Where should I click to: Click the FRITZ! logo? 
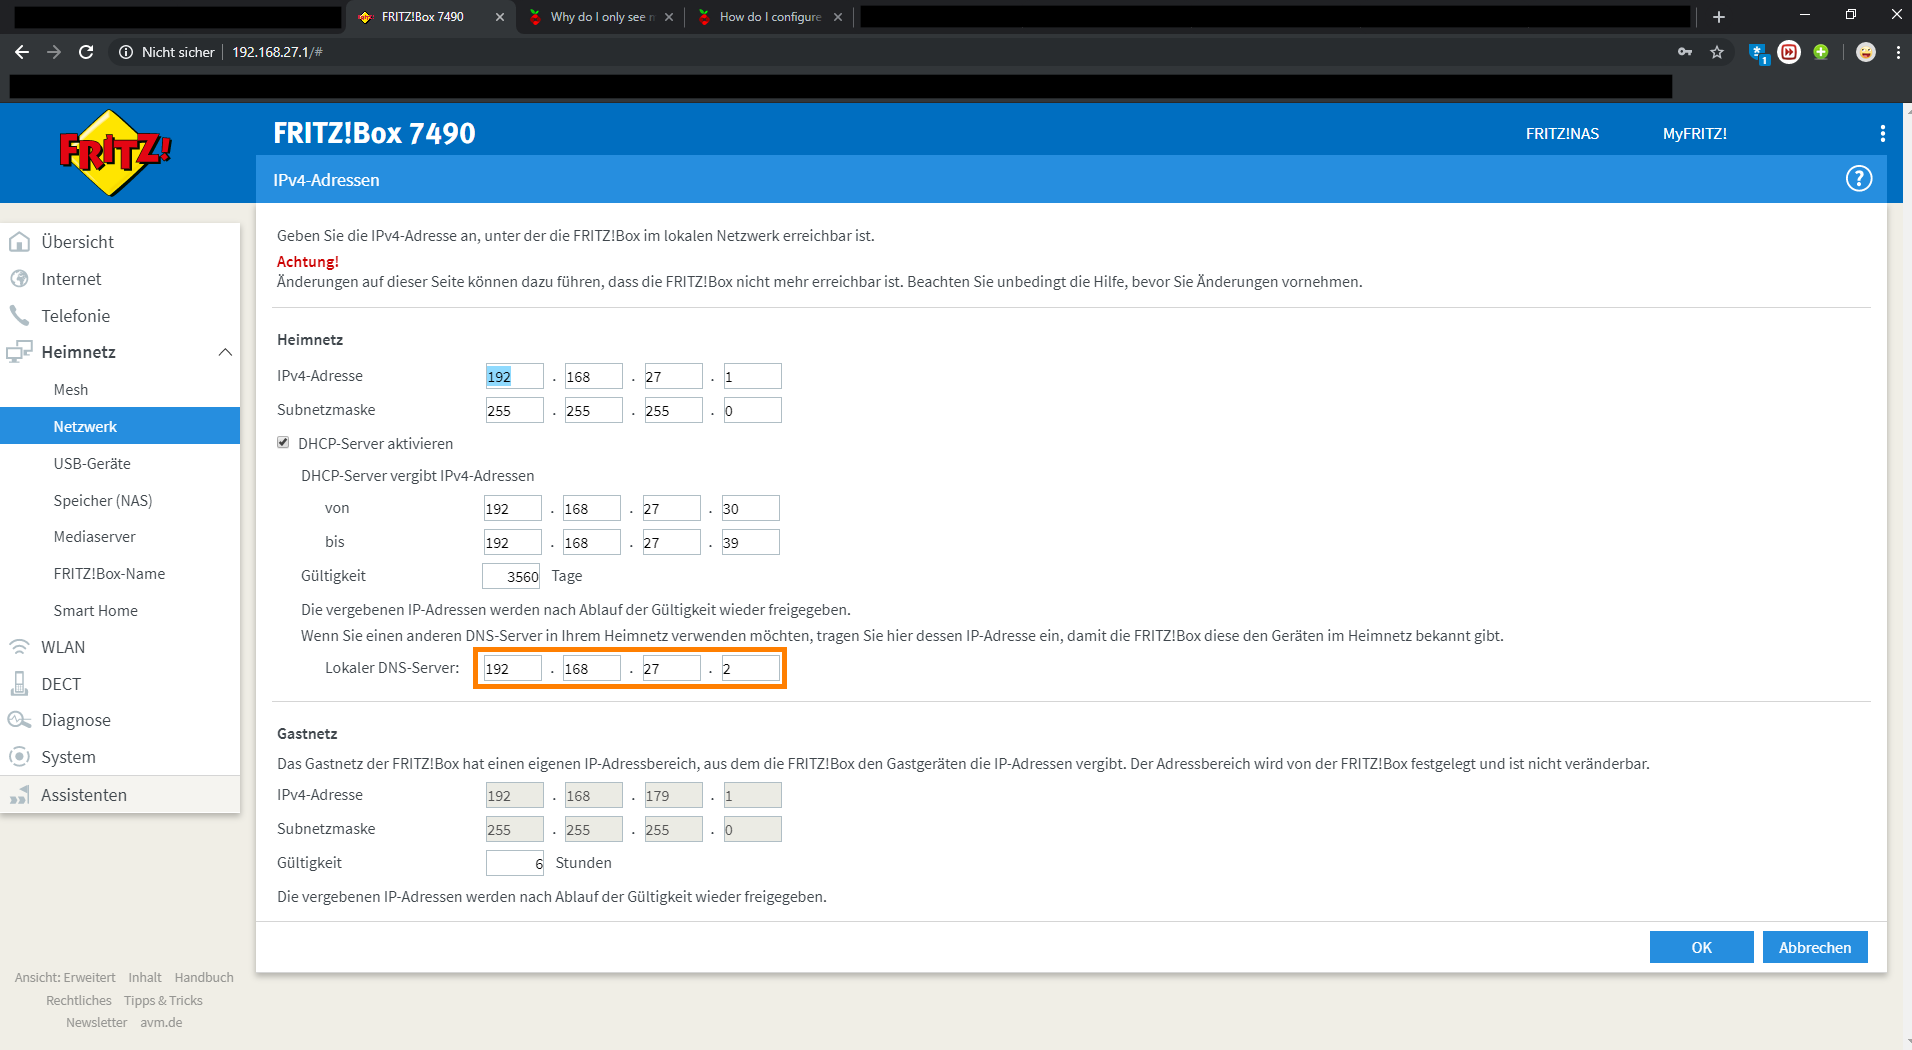tap(115, 153)
